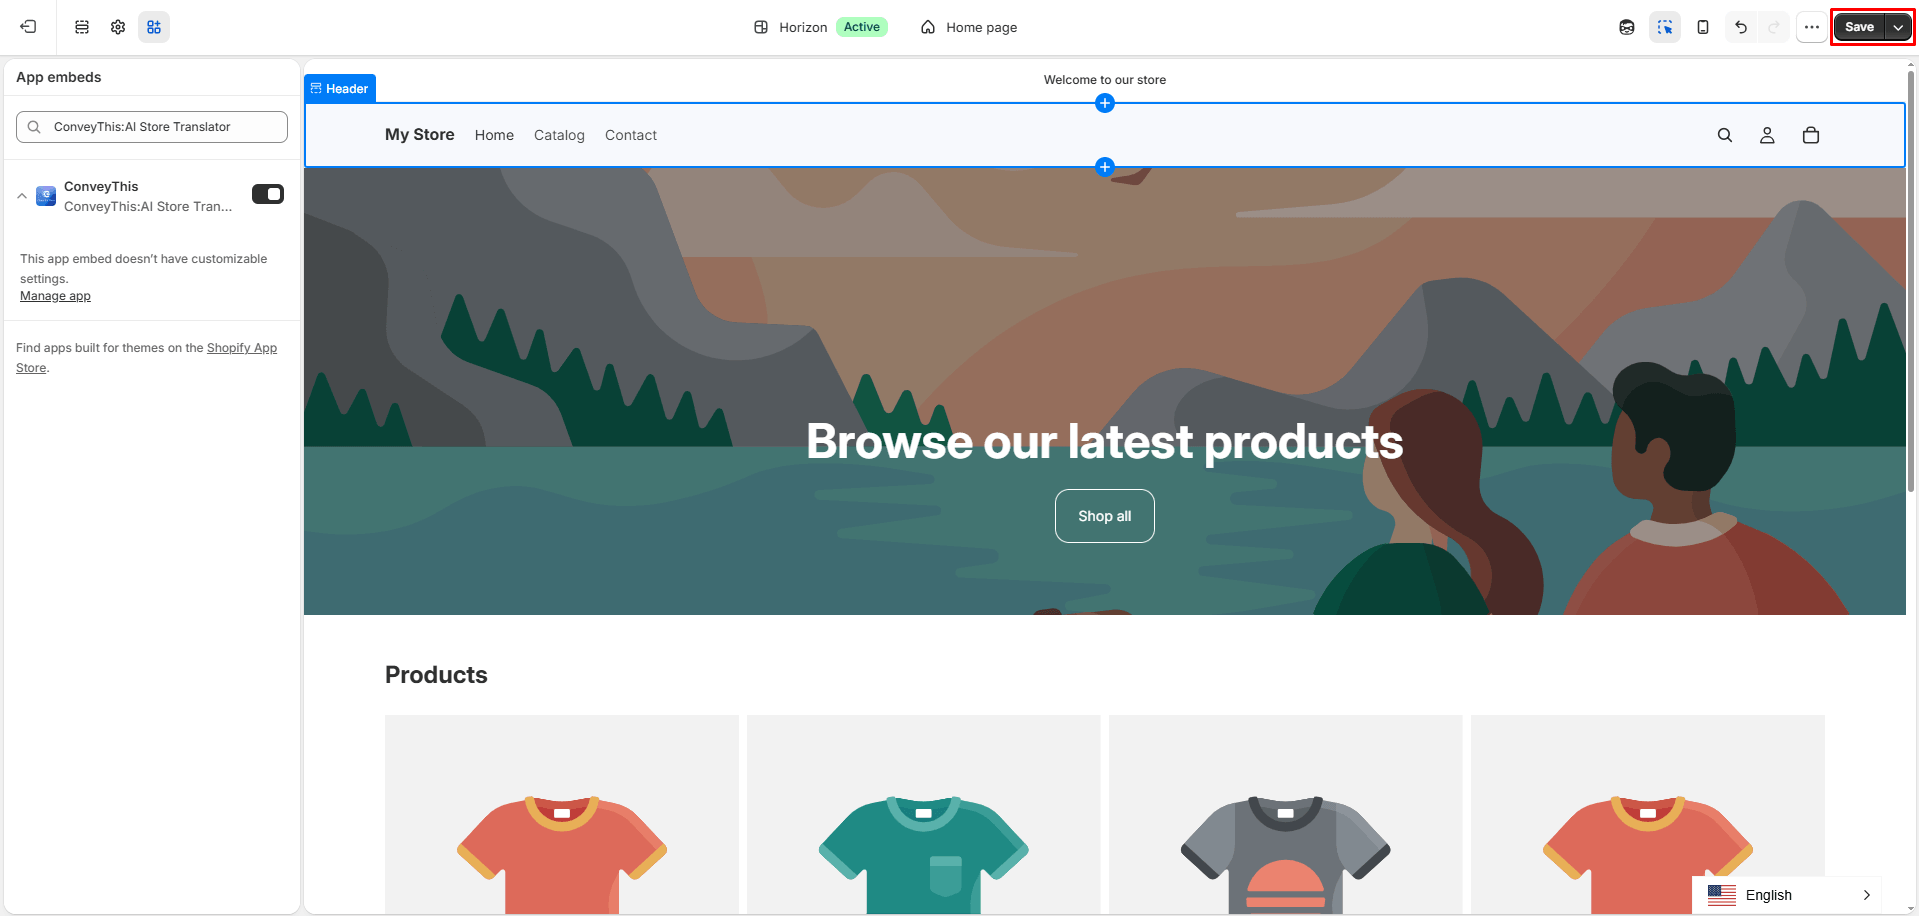This screenshot has width=1919, height=916.
Task: Select the App embeds icon
Action: pos(154,27)
